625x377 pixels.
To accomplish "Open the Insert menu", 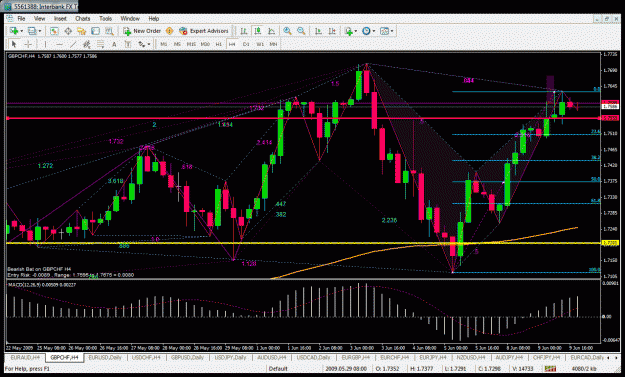I will (60, 18).
